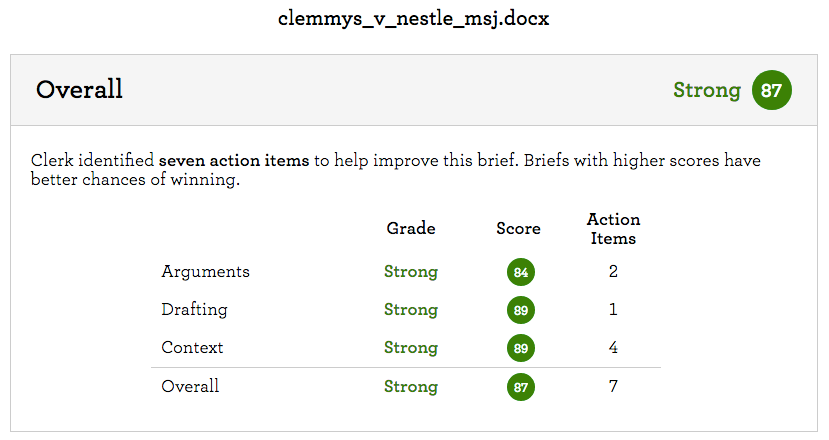The height and width of the screenshot is (440, 829).
Task: Click the 87 badge in the table's Overall row
Action: pyautogui.click(x=520, y=386)
